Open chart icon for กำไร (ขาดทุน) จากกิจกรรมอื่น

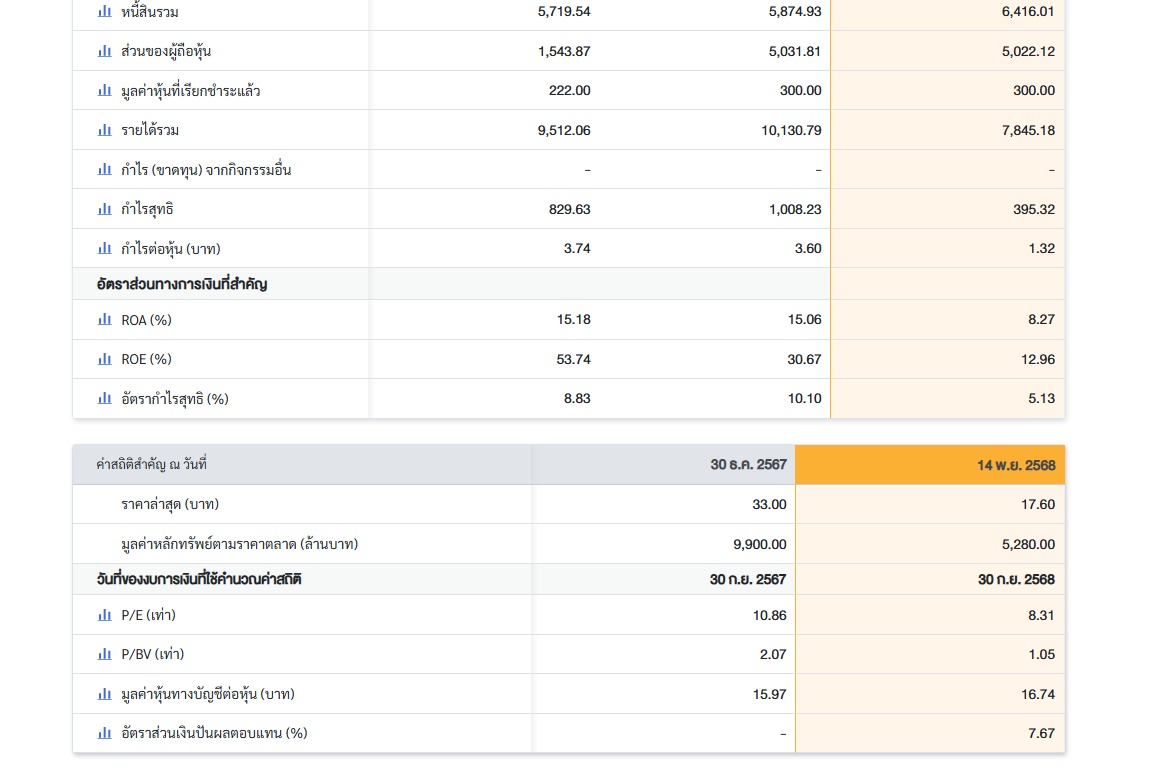[x=105, y=169]
